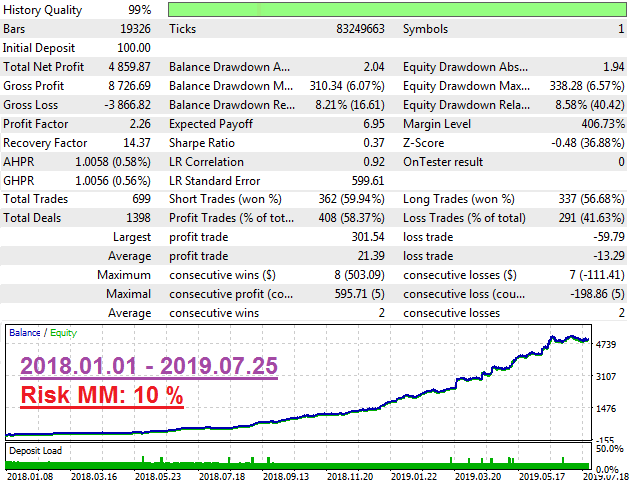Click the Expected Payoff value 6.95

(x=374, y=124)
